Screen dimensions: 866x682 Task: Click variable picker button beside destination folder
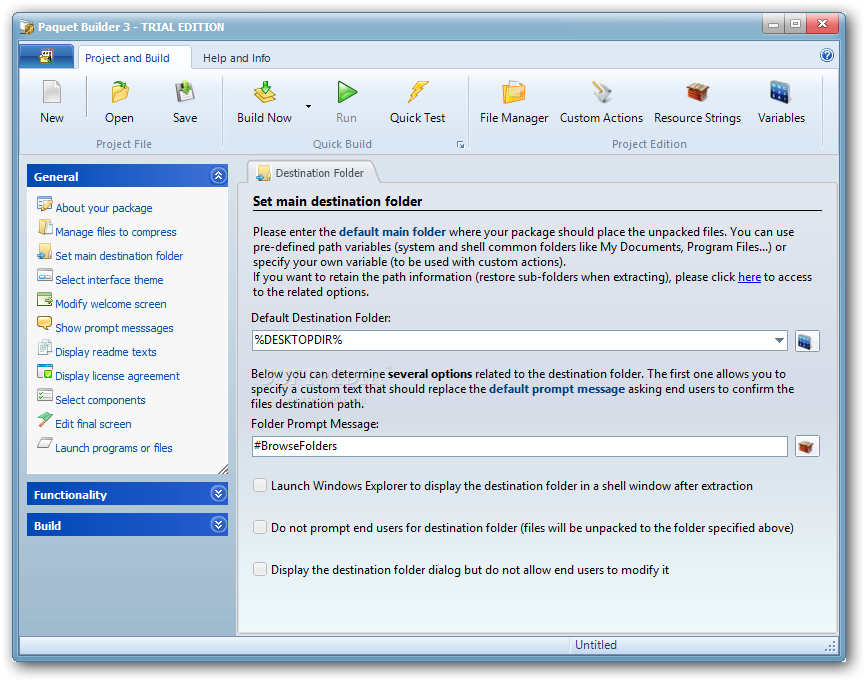click(807, 341)
